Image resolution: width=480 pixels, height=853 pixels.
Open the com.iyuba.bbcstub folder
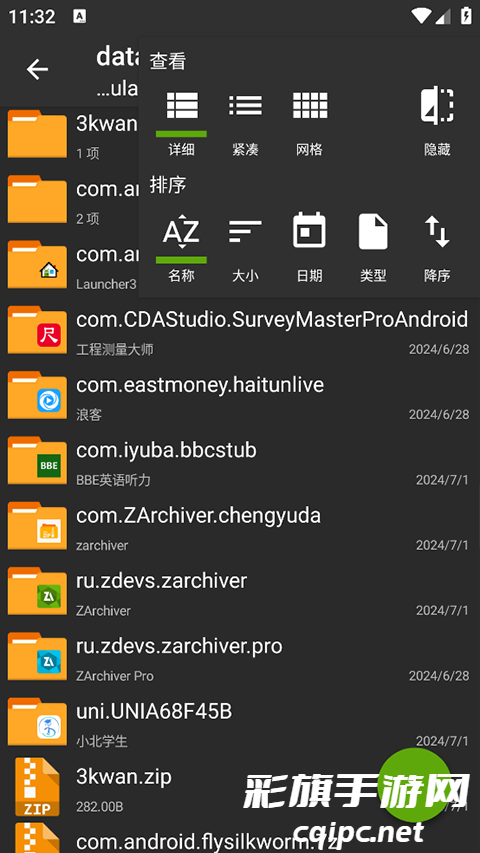[x=240, y=462]
